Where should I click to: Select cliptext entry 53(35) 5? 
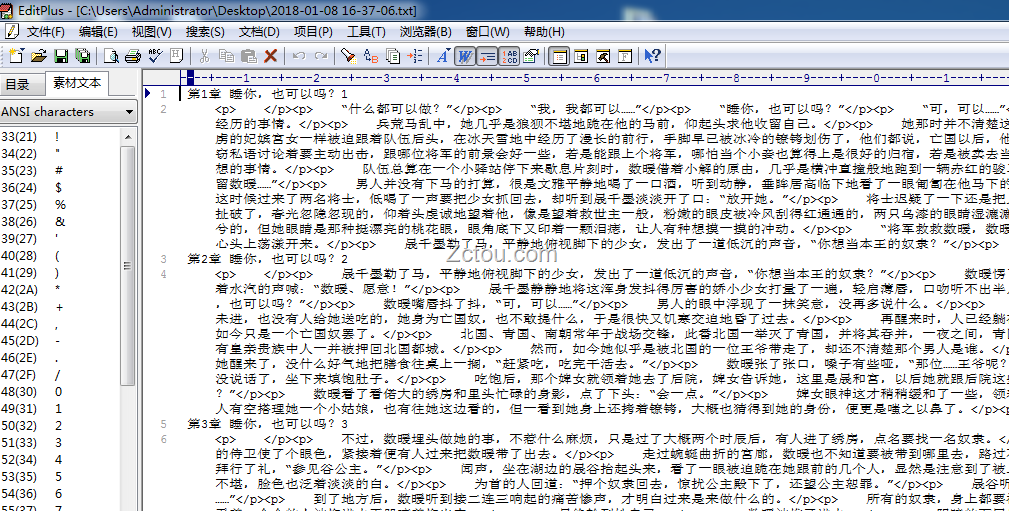click(x=60, y=477)
